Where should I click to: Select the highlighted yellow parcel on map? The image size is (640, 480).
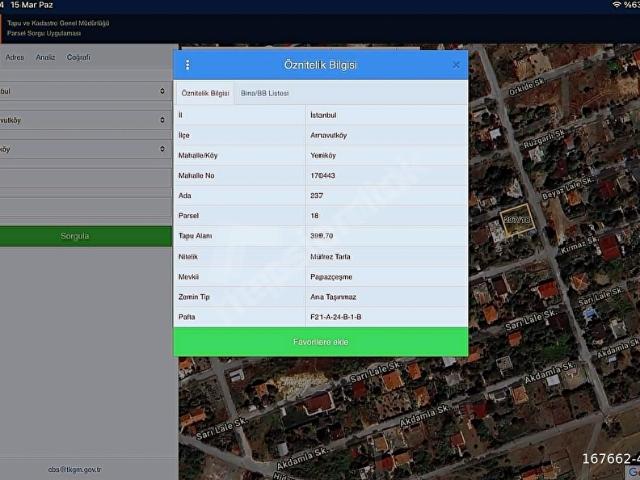[x=516, y=221]
